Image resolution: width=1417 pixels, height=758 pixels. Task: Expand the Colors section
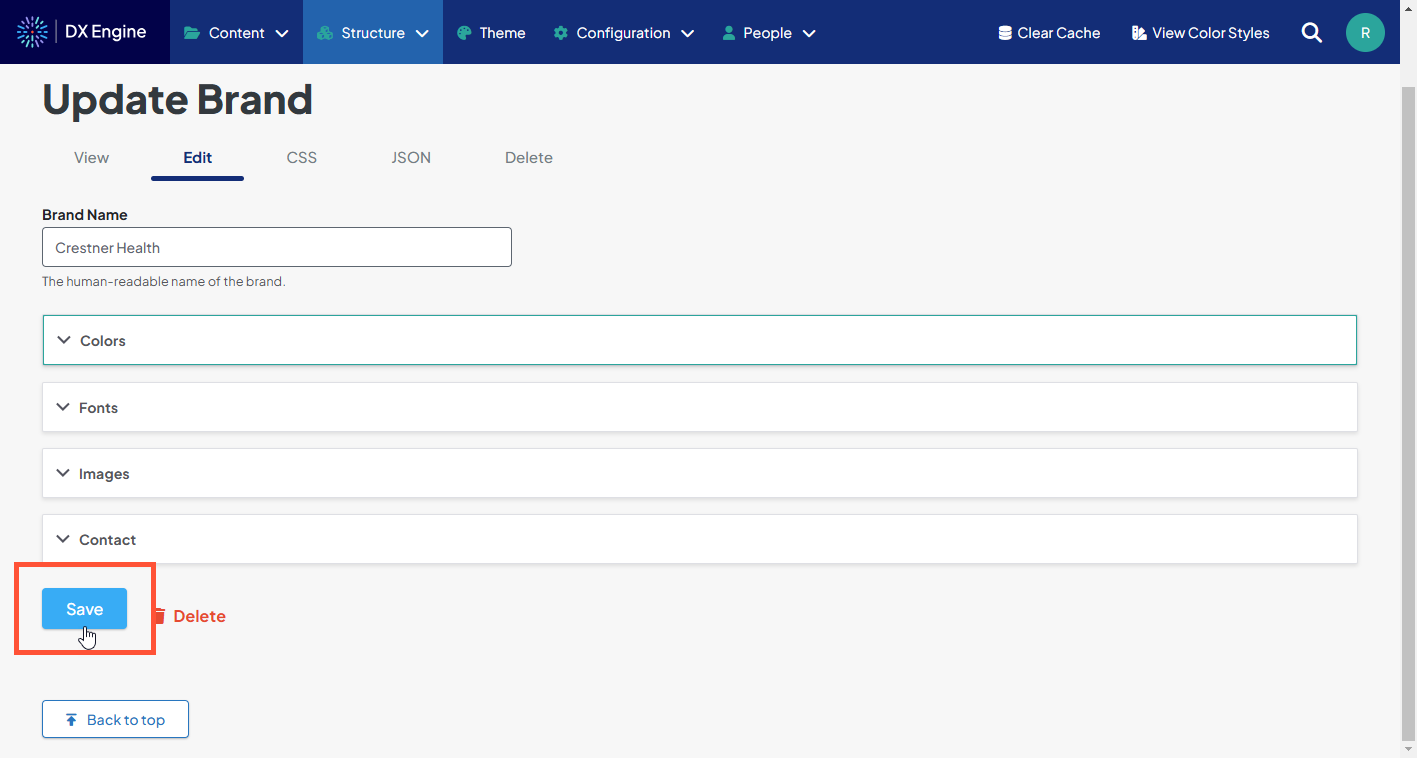pyautogui.click(x=700, y=341)
